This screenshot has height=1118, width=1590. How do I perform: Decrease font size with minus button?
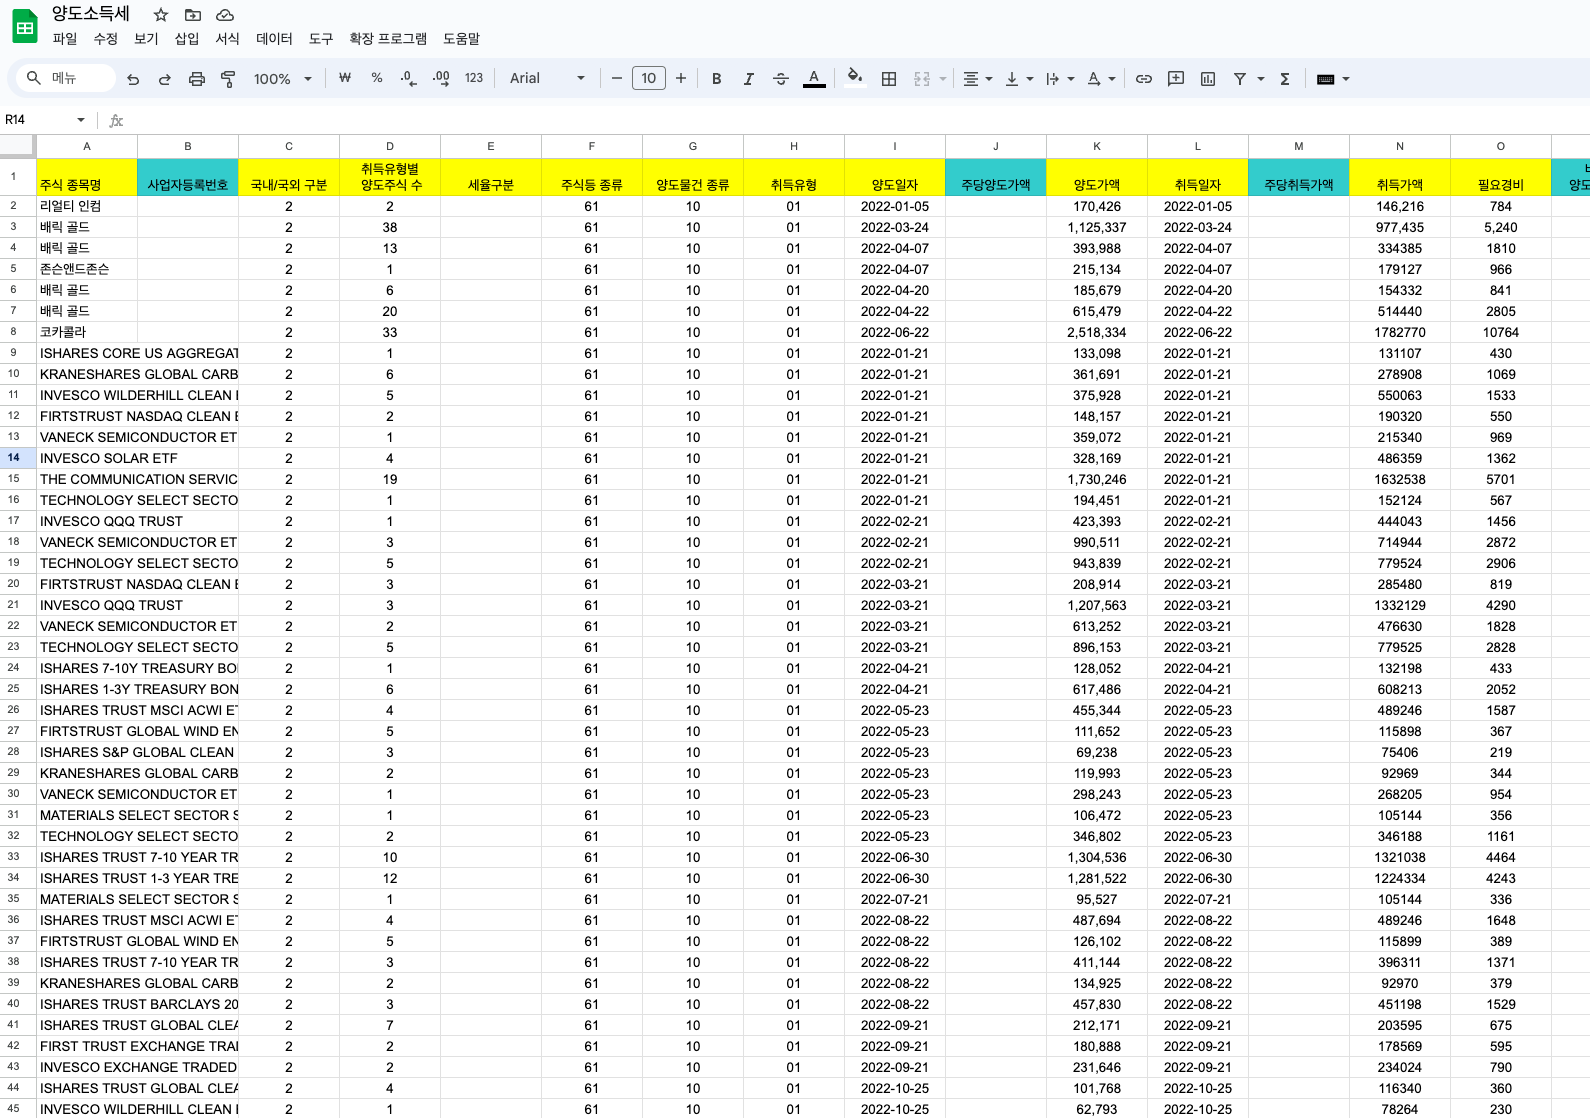617,78
